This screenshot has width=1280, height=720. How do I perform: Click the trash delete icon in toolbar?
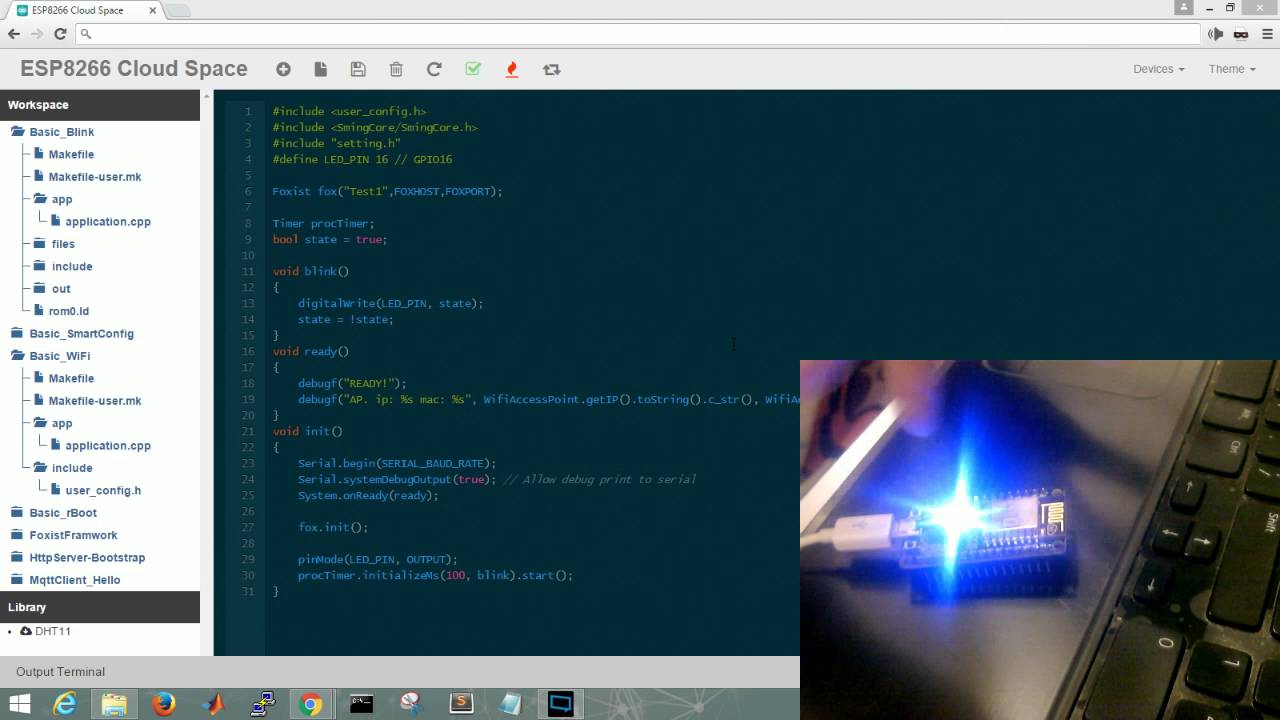tap(396, 69)
